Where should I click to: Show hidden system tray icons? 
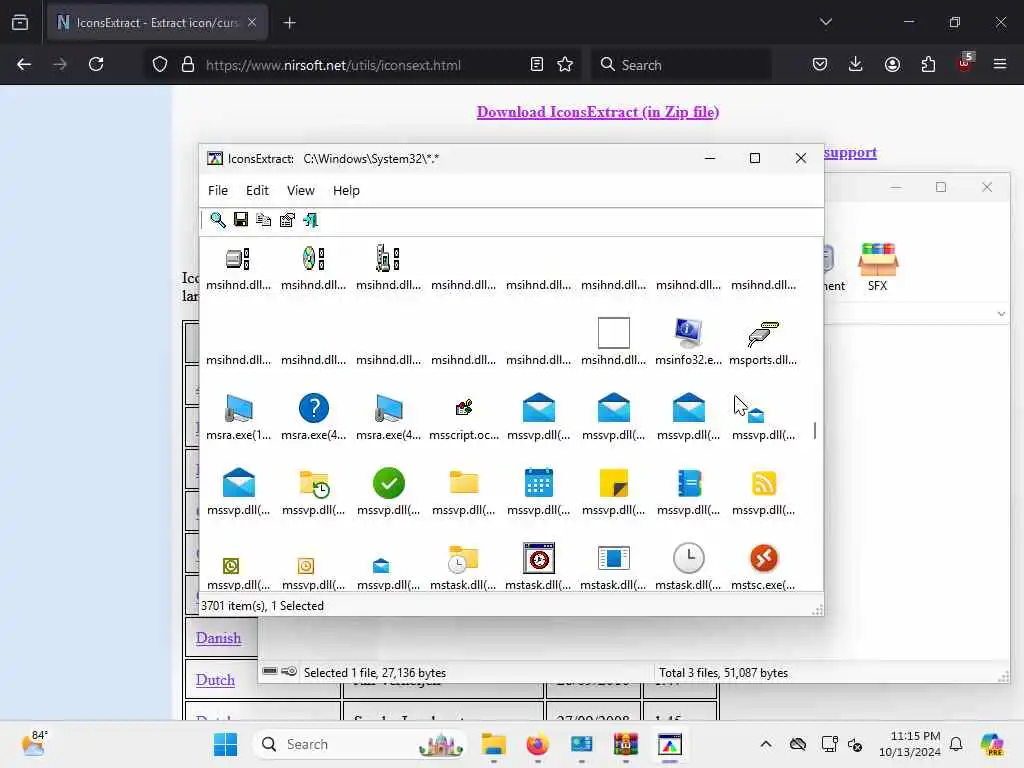[766, 744]
